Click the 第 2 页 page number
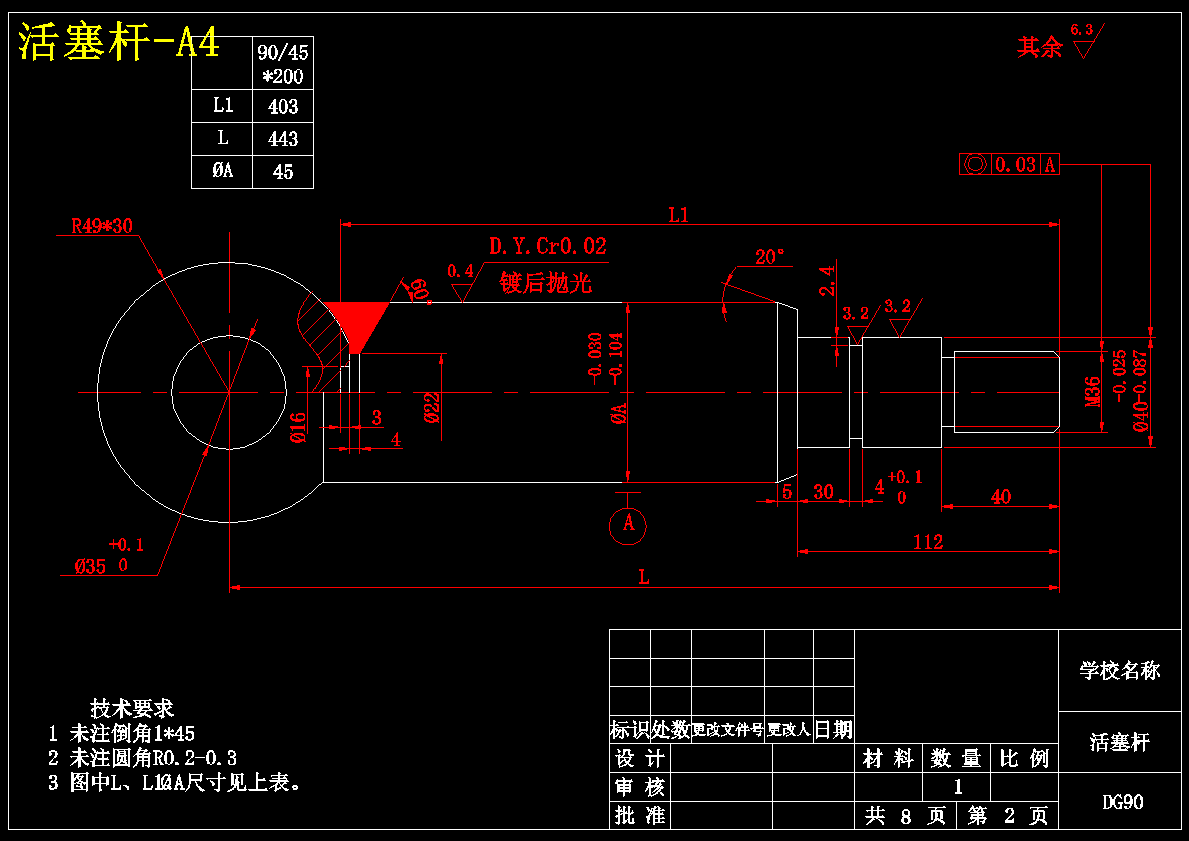Image resolution: width=1189 pixels, height=841 pixels. coord(1008,816)
